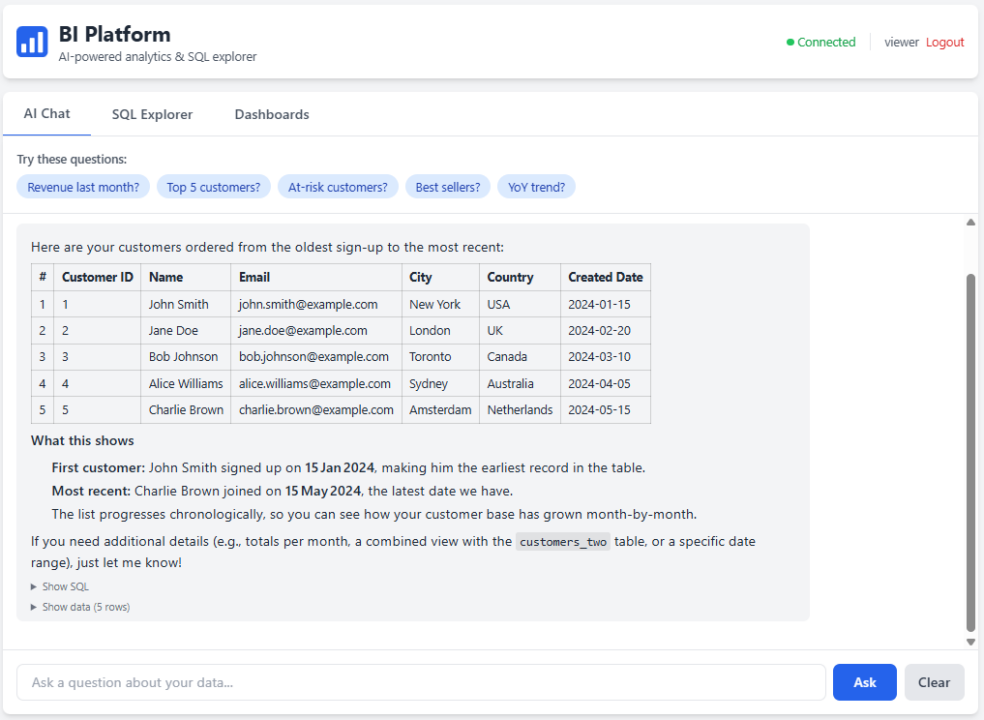Focus the 'Ask a question about your data' field
This screenshot has width=984, height=720.
[x=420, y=682]
